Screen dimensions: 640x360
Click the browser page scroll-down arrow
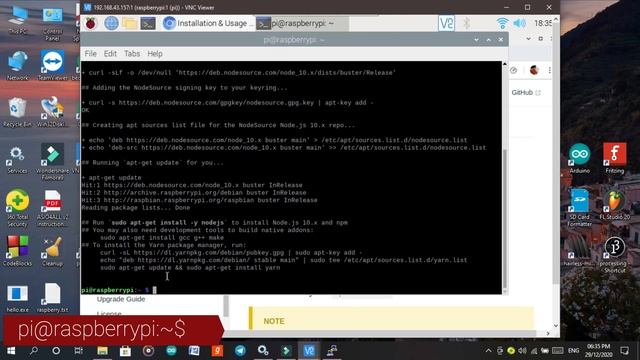pyautogui.click(x=556, y=325)
